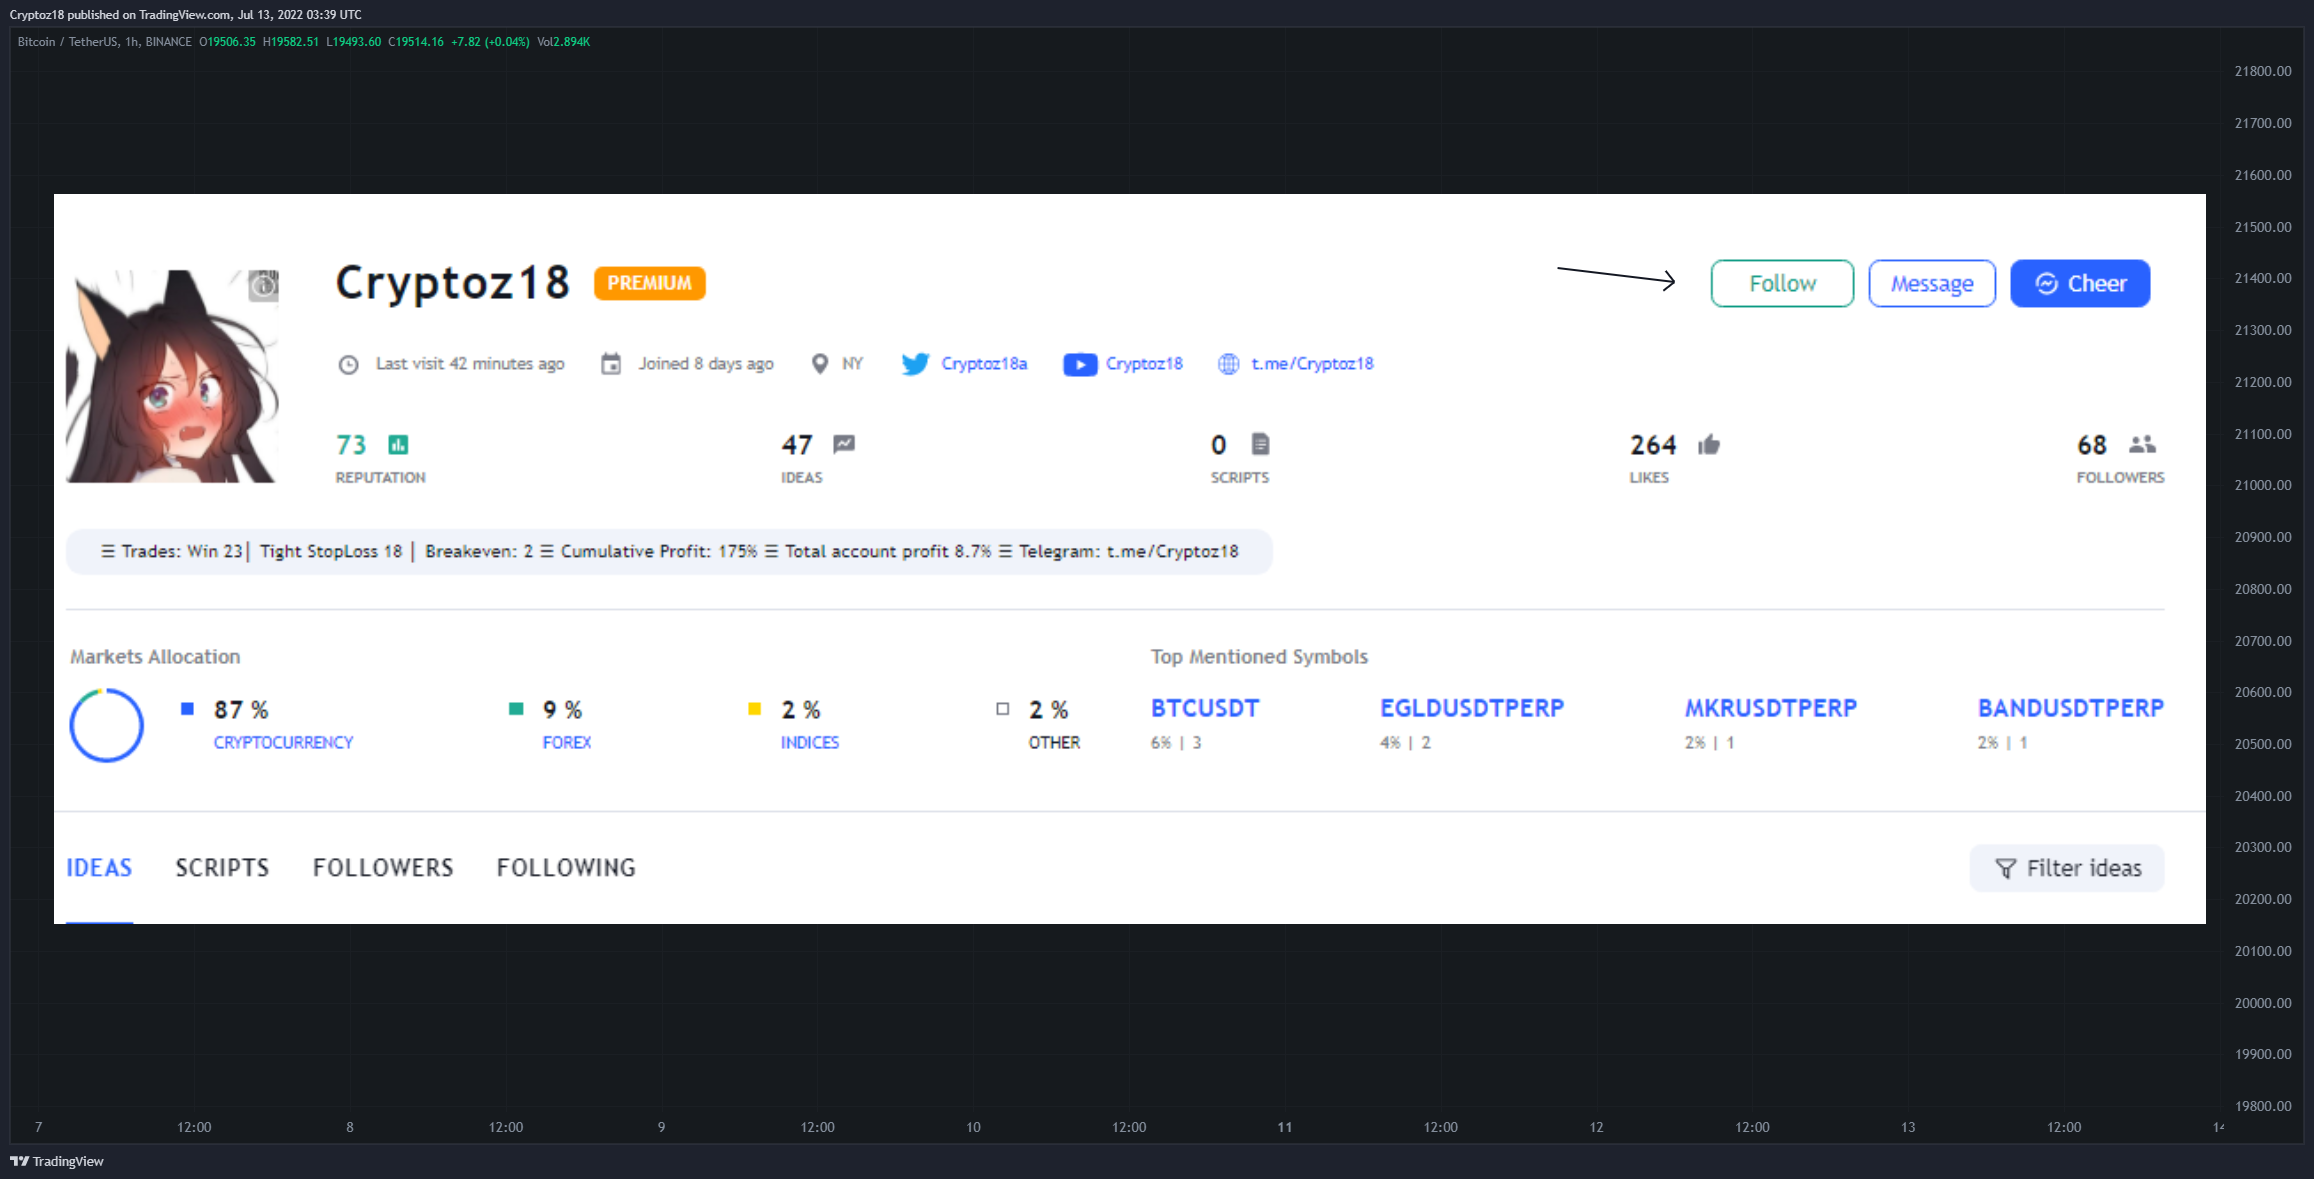
Task: Open Filter ideas button
Action: coord(2067,868)
